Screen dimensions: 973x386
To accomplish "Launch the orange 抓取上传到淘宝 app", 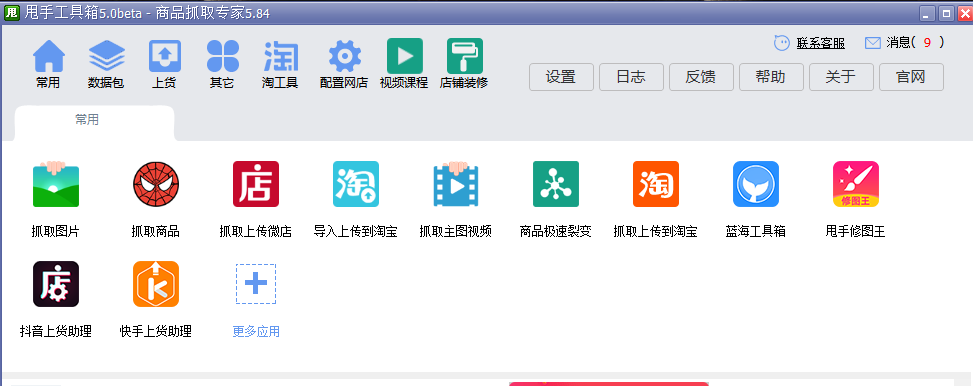I will coord(656,184).
